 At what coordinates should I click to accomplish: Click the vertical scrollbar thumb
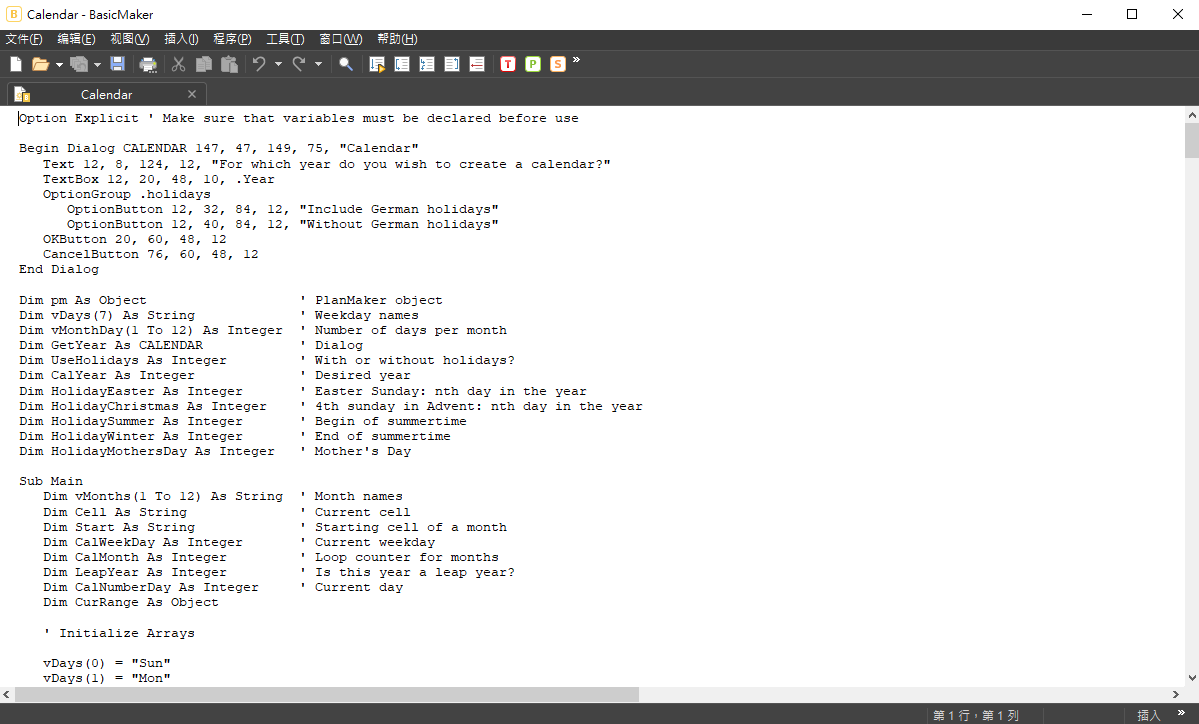[x=1191, y=140]
